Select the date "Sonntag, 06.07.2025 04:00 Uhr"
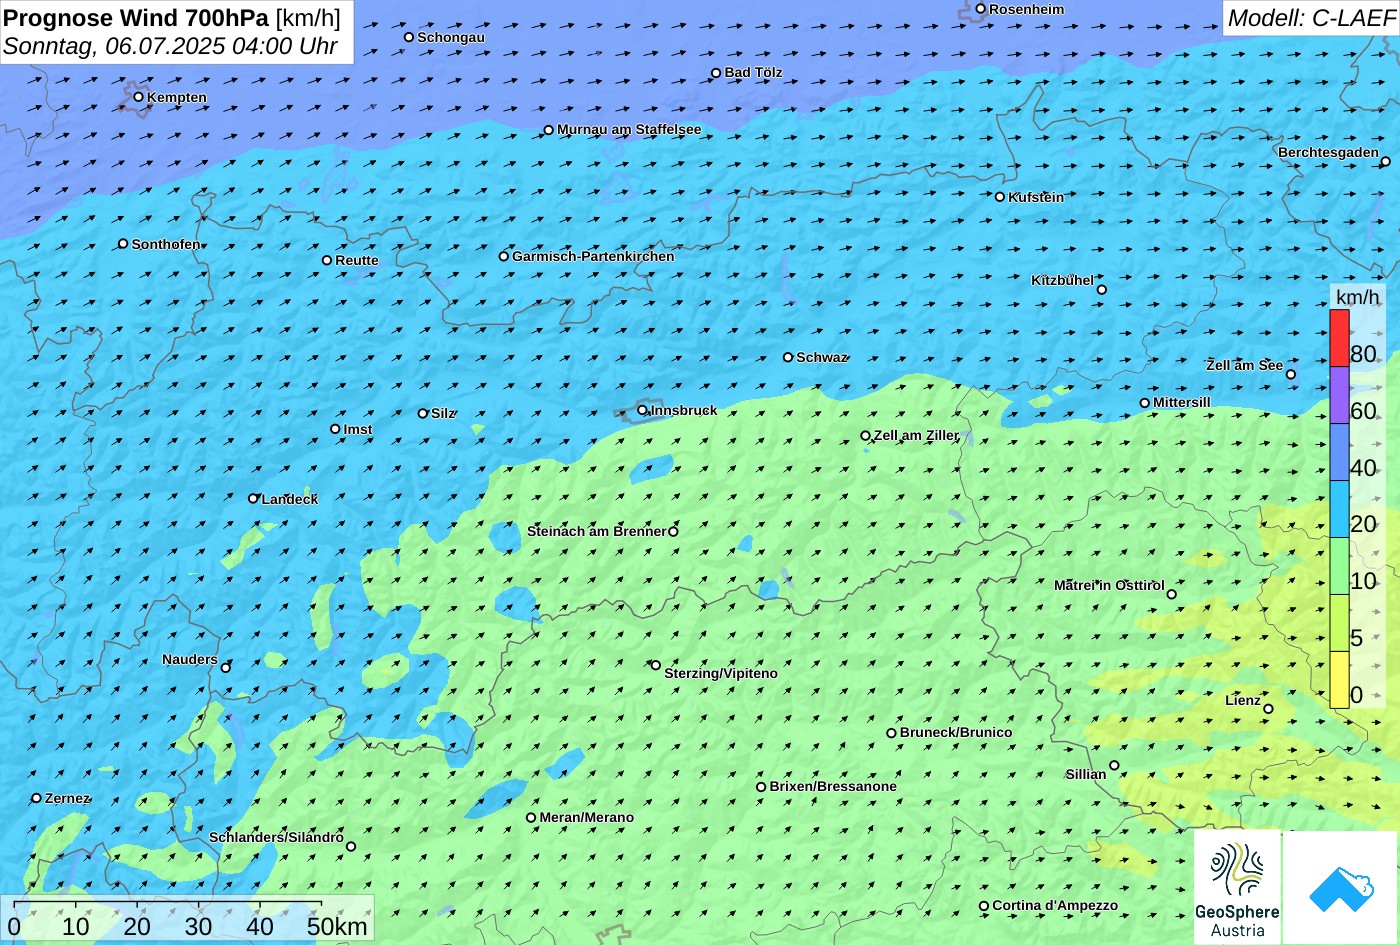 [170, 46]
